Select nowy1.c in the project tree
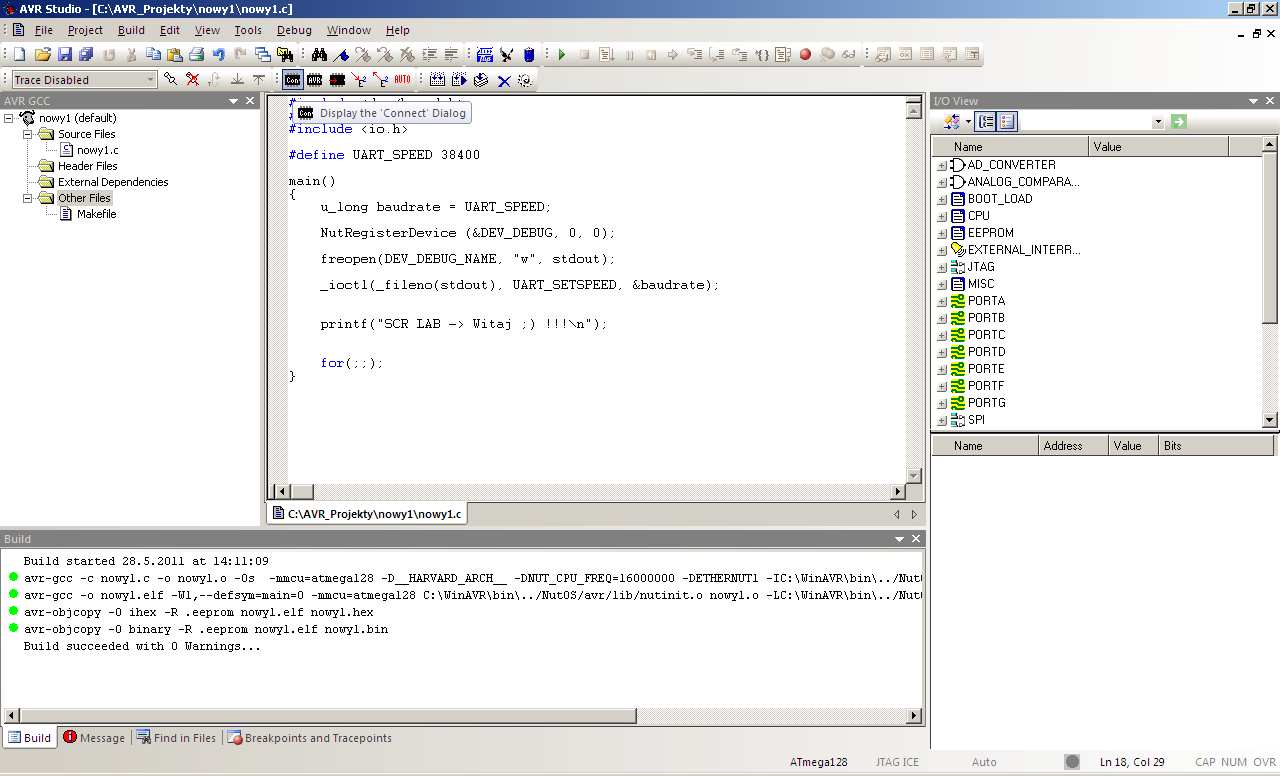1280x776 pixels. pos(97,150)
